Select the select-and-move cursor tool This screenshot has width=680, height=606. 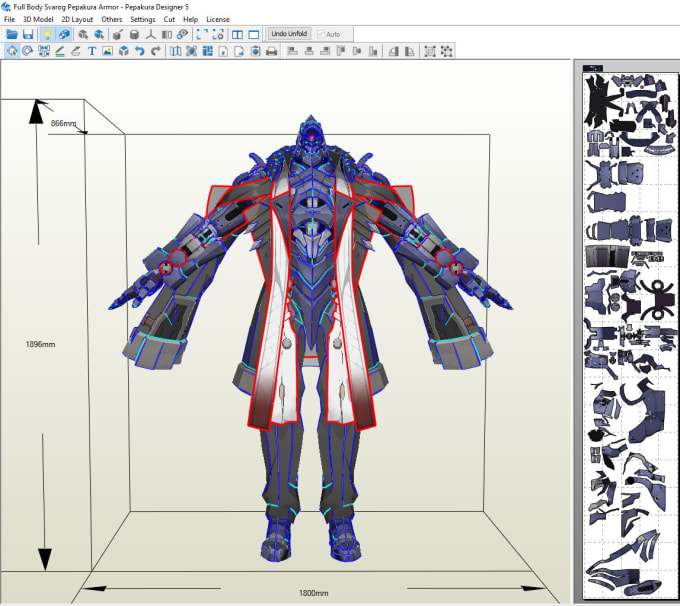coord(12,51)
